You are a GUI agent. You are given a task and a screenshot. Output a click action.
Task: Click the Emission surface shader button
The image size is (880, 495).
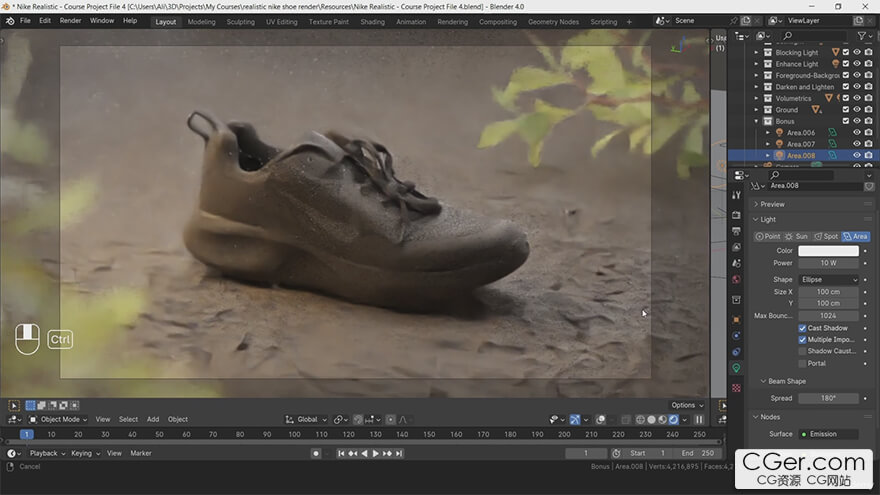(x=828, y=434)
